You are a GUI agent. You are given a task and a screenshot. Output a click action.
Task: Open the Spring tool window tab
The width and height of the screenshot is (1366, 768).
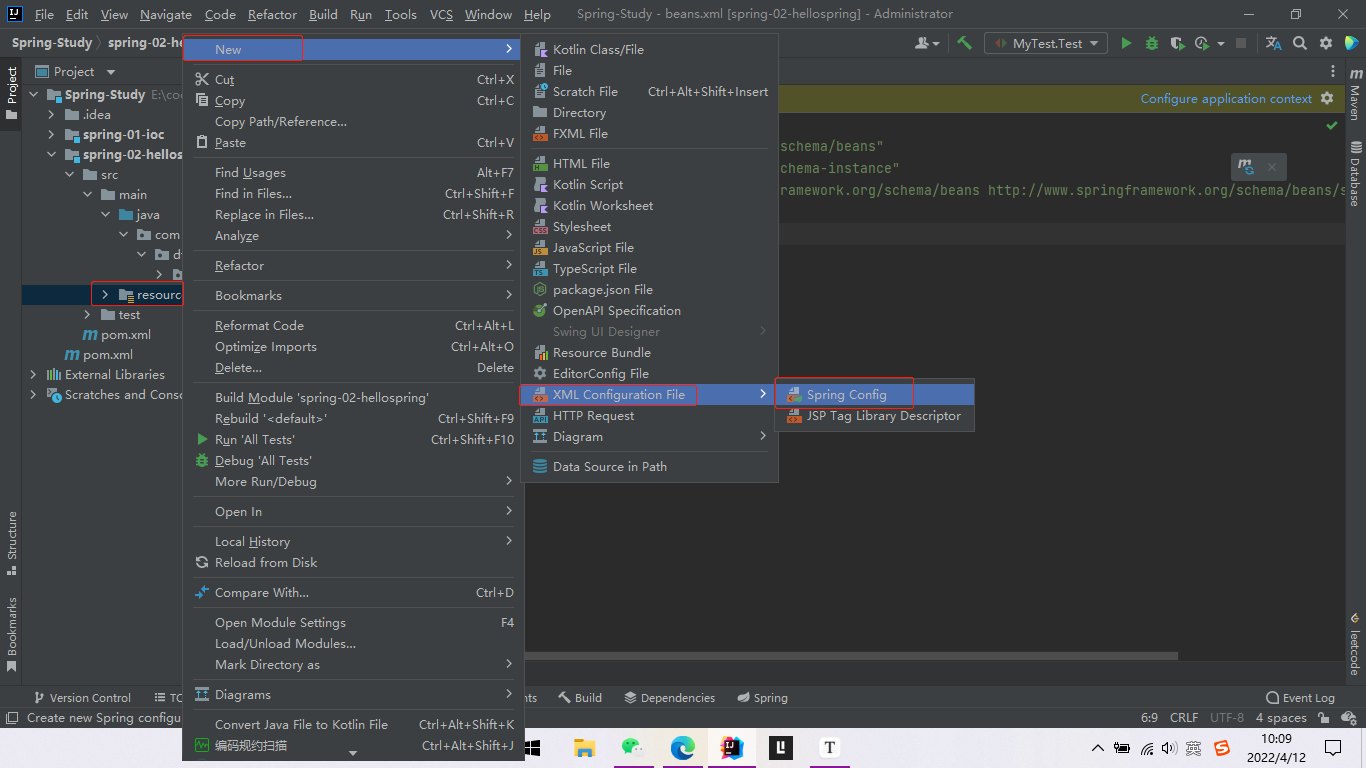pos(762,698)
